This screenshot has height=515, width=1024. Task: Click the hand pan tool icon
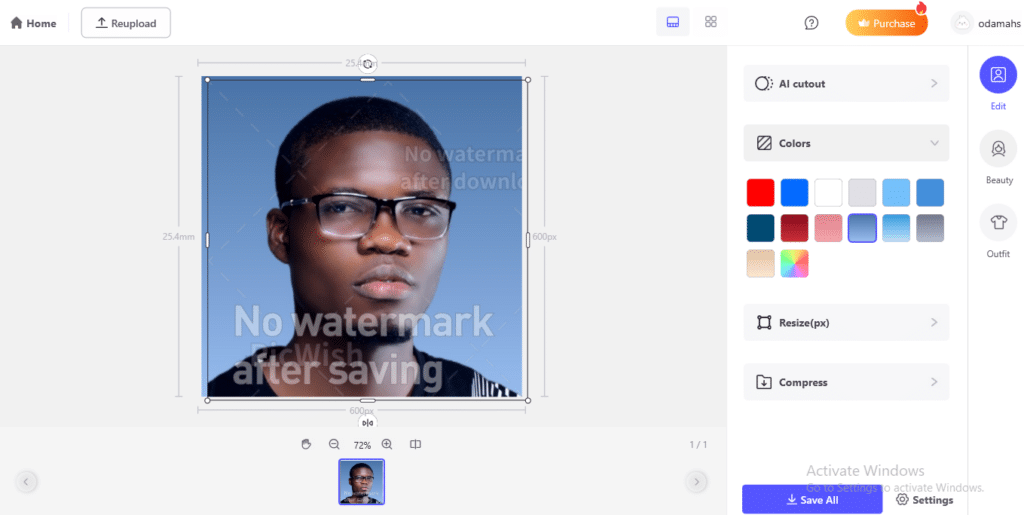pyautogui.click(x=306, y=444)
